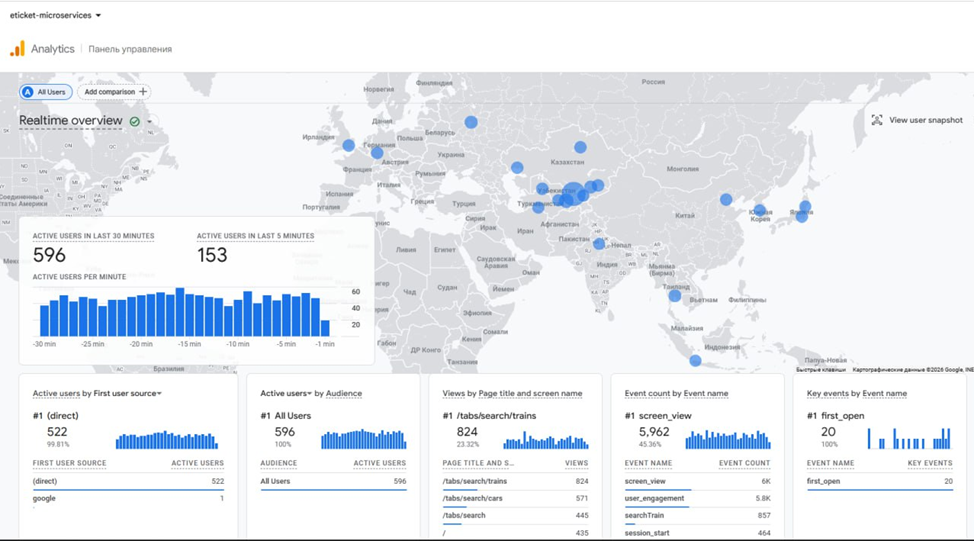
Task: Expand the Realtime overview dropdown arrow
Action: tap(150, 122)
